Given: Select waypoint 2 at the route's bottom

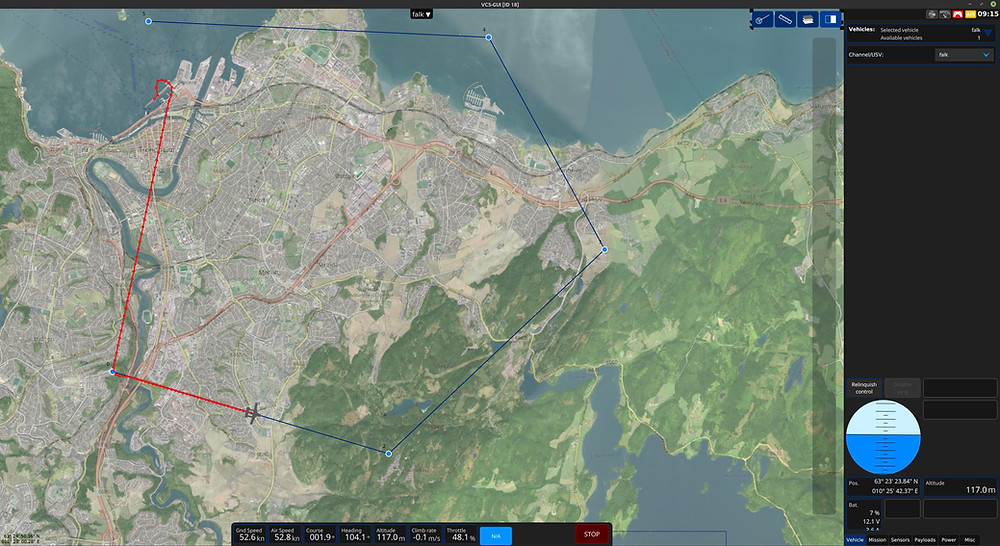Looking at the screenshot, I should [x=388, y=453].
